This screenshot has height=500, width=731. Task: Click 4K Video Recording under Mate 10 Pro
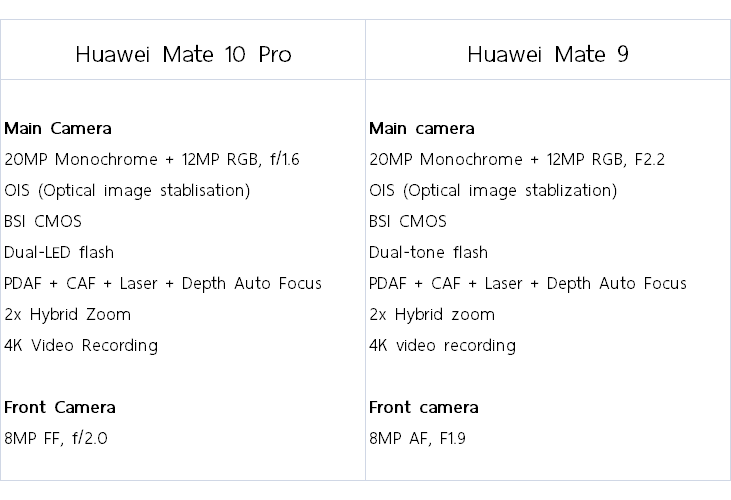[x=81, y=345]
